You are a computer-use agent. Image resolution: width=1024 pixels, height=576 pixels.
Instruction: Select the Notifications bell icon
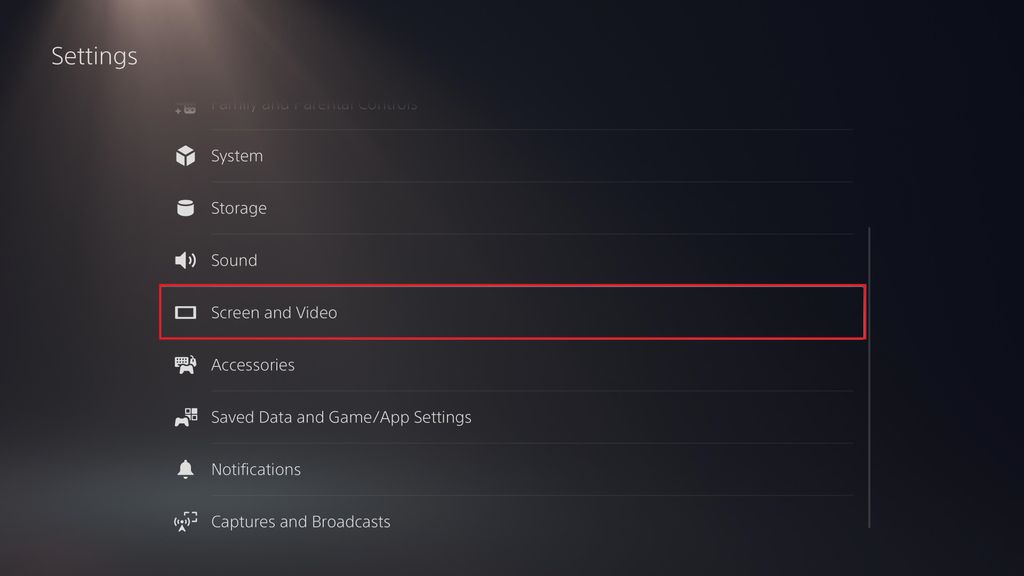[186, 469]
